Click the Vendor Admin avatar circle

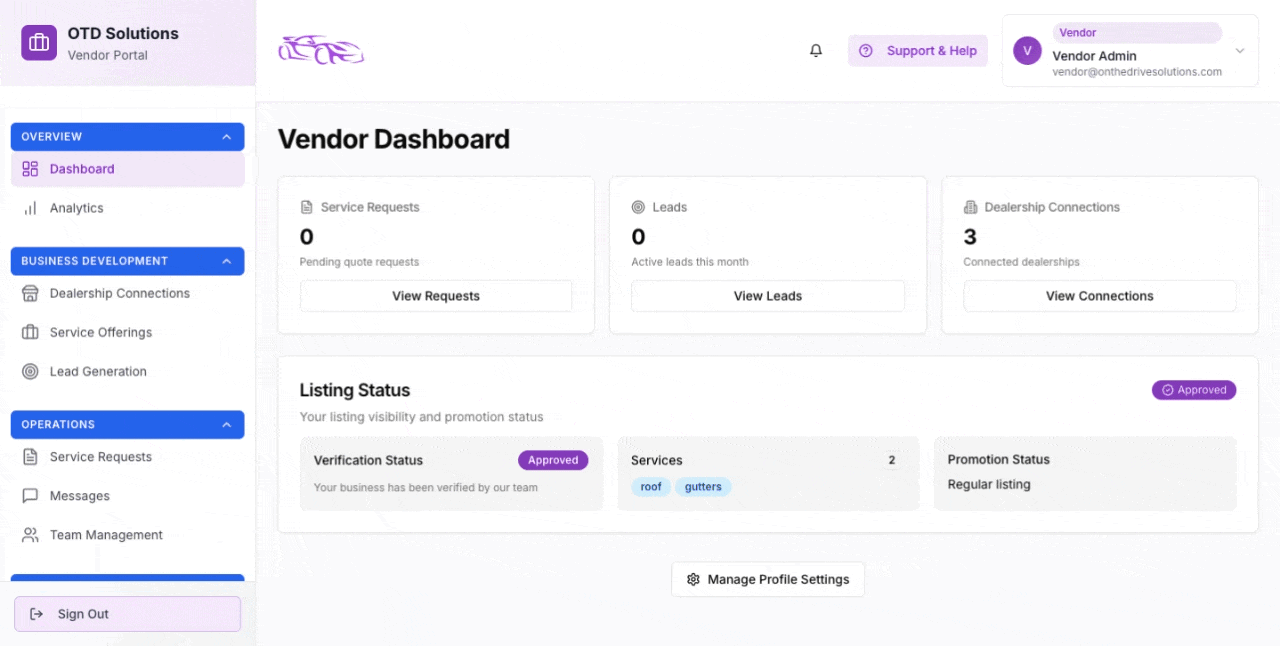pos(1027,51)
